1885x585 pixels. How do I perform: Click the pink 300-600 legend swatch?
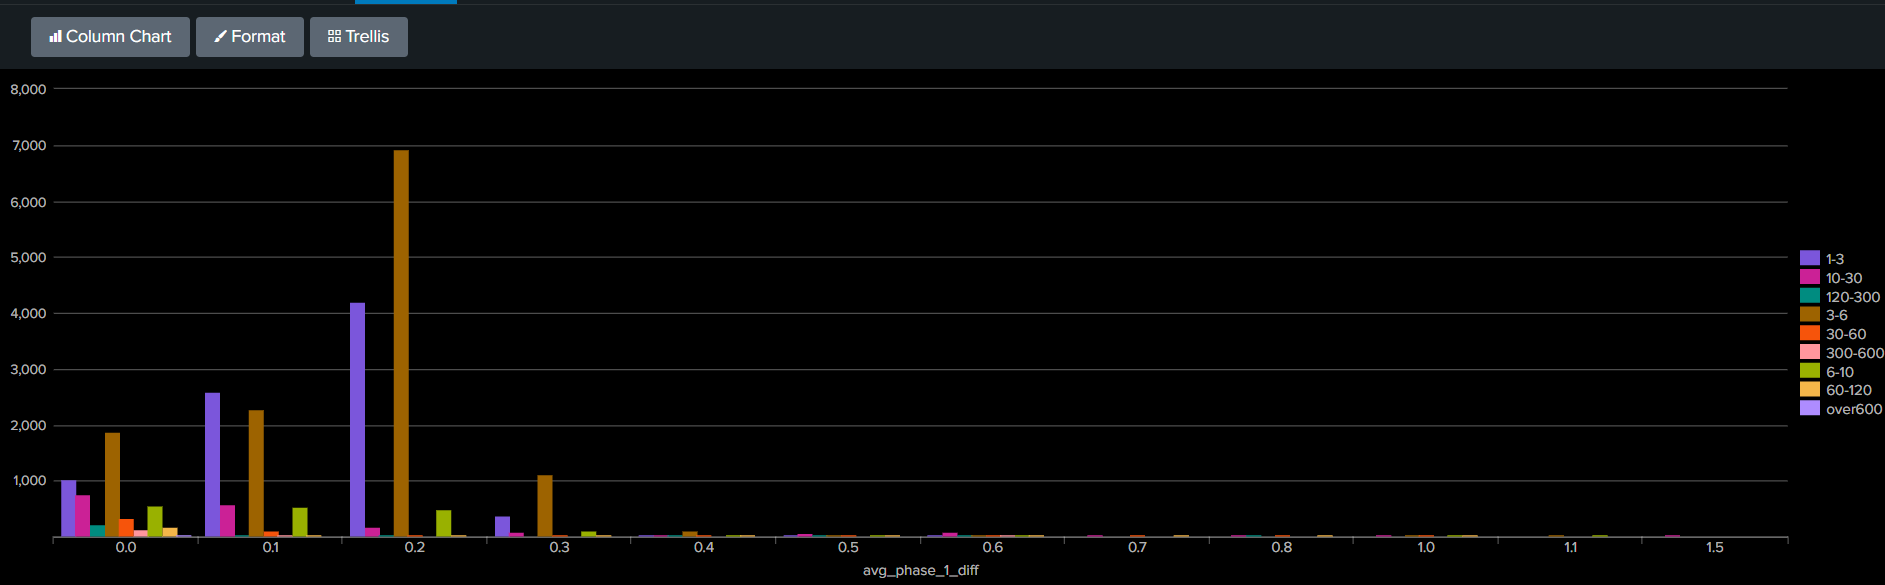1810,352
